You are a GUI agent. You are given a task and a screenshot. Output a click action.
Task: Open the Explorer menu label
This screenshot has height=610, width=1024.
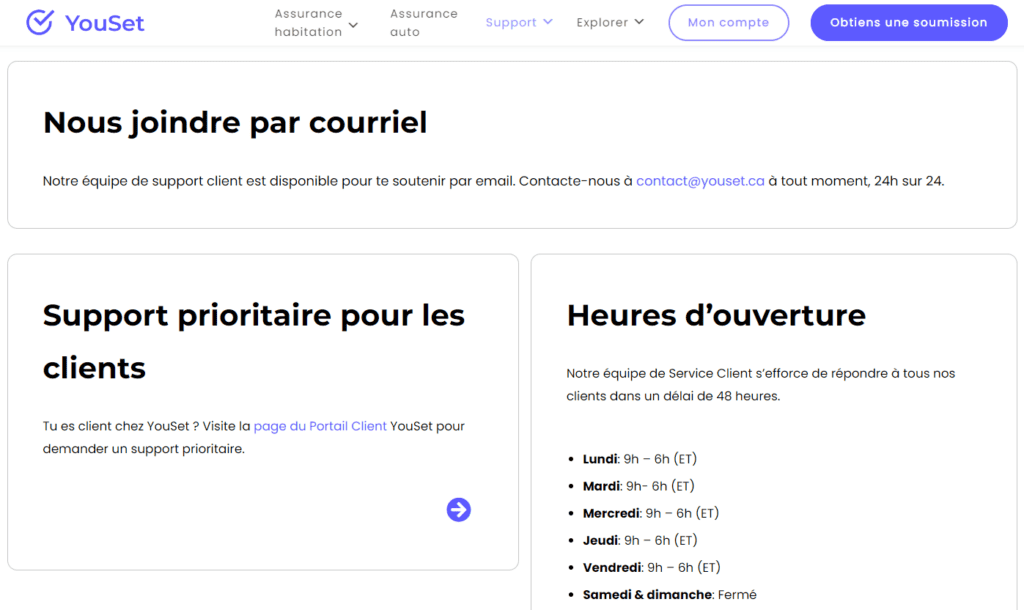(602, 23)
